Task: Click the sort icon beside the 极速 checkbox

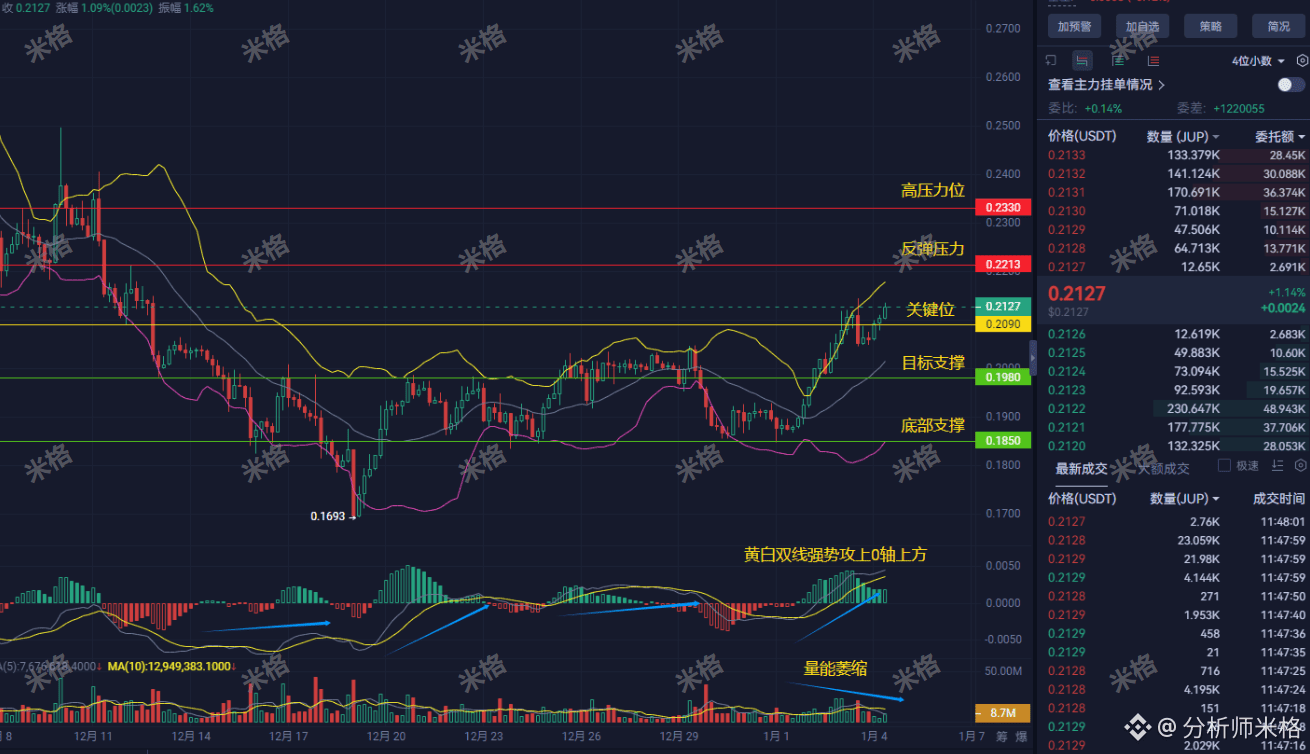Action: coord(1276,465)
